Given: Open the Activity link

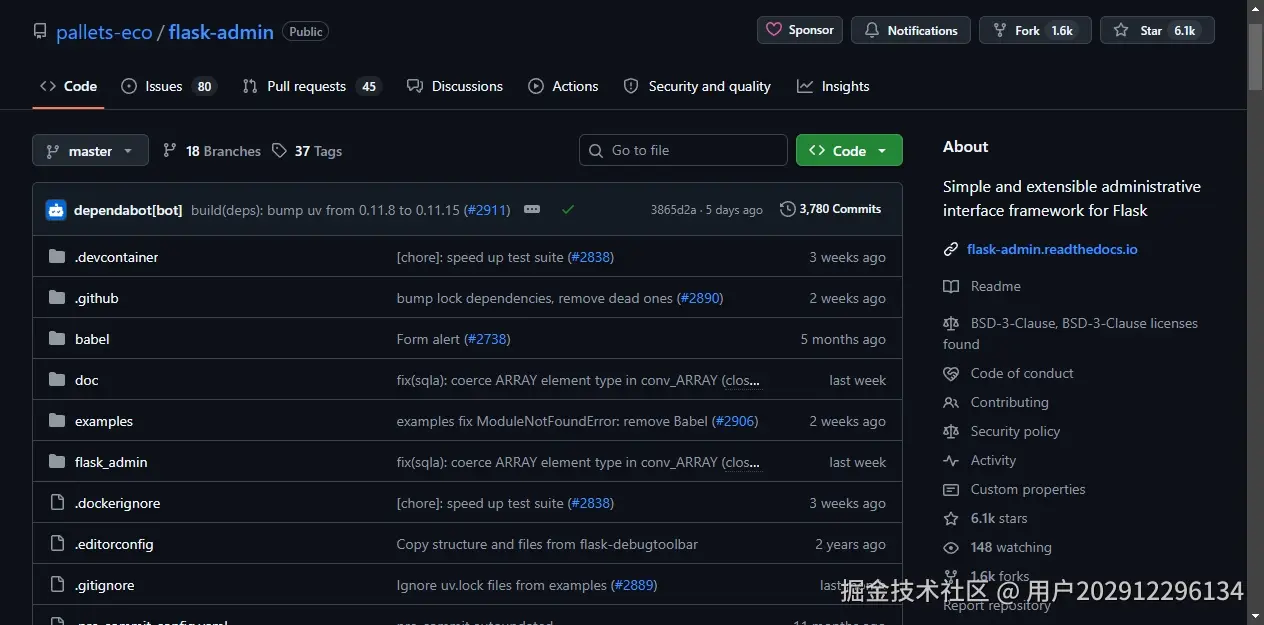Looking at the screenshot, I should pyautogui.click(x=993, y=460).
